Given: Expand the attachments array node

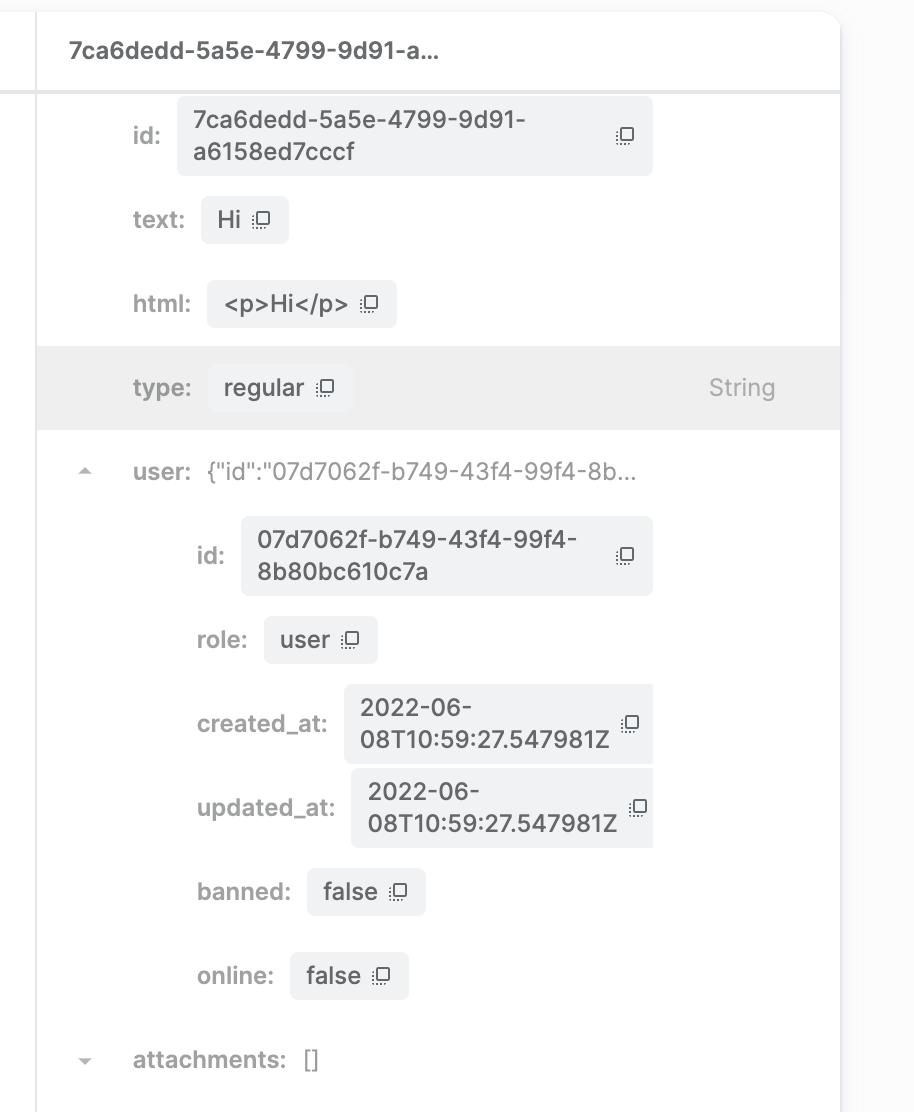Looking at the screenshot, I should (x=87, y=1060).
